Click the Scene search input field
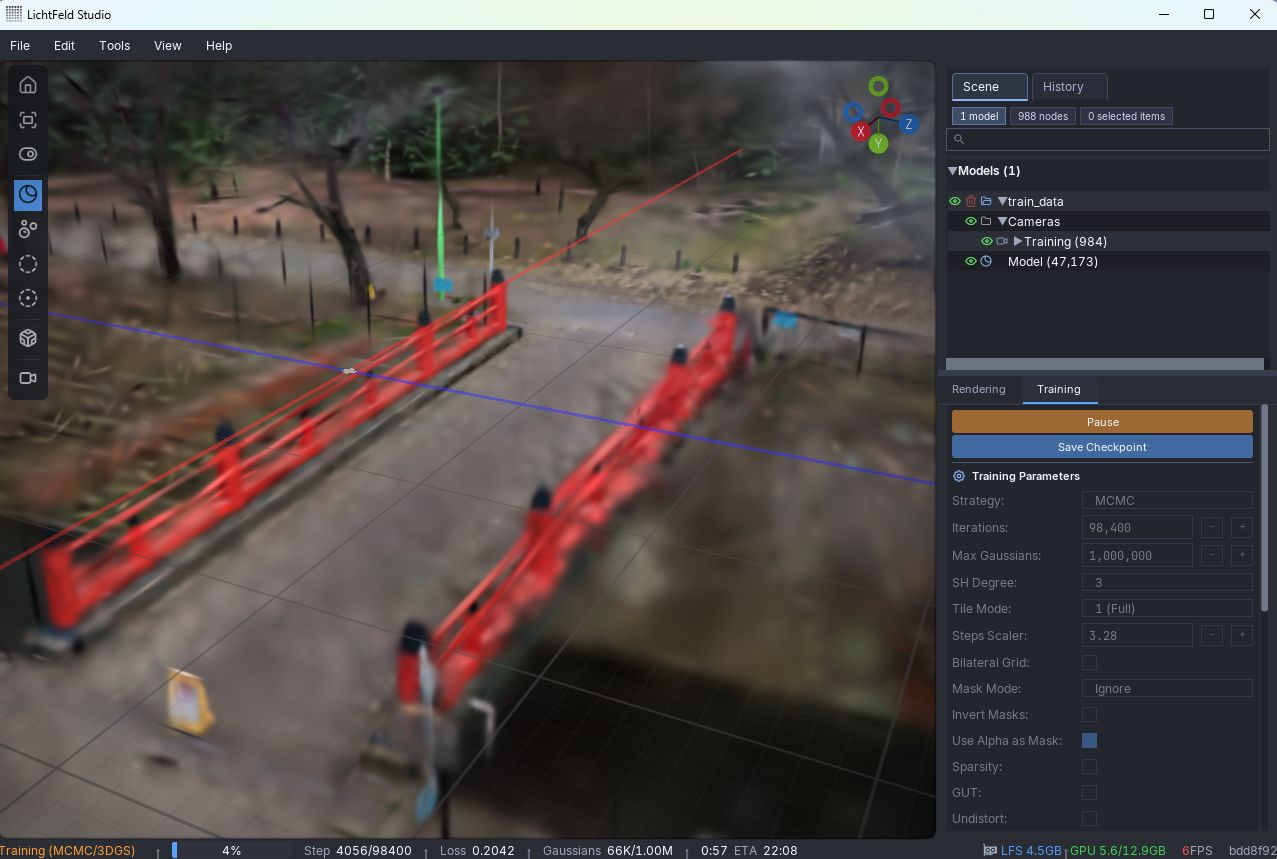Image resolution: width=1277 pixels, height=859 pixels. point(1108,140)
